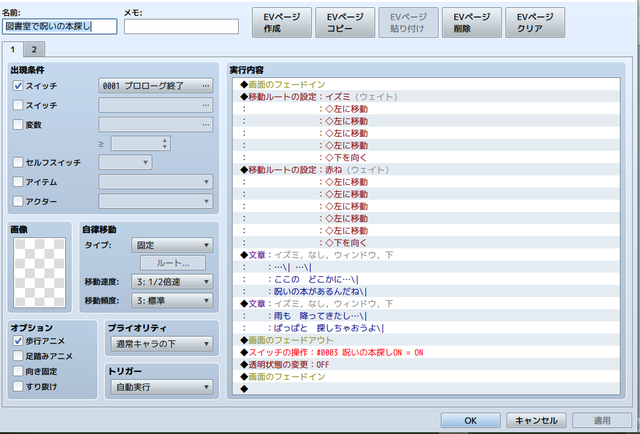Uncheck the 歩行アニメ option
The width and height of the screenshot is (640, 434).
pos(18,341)
